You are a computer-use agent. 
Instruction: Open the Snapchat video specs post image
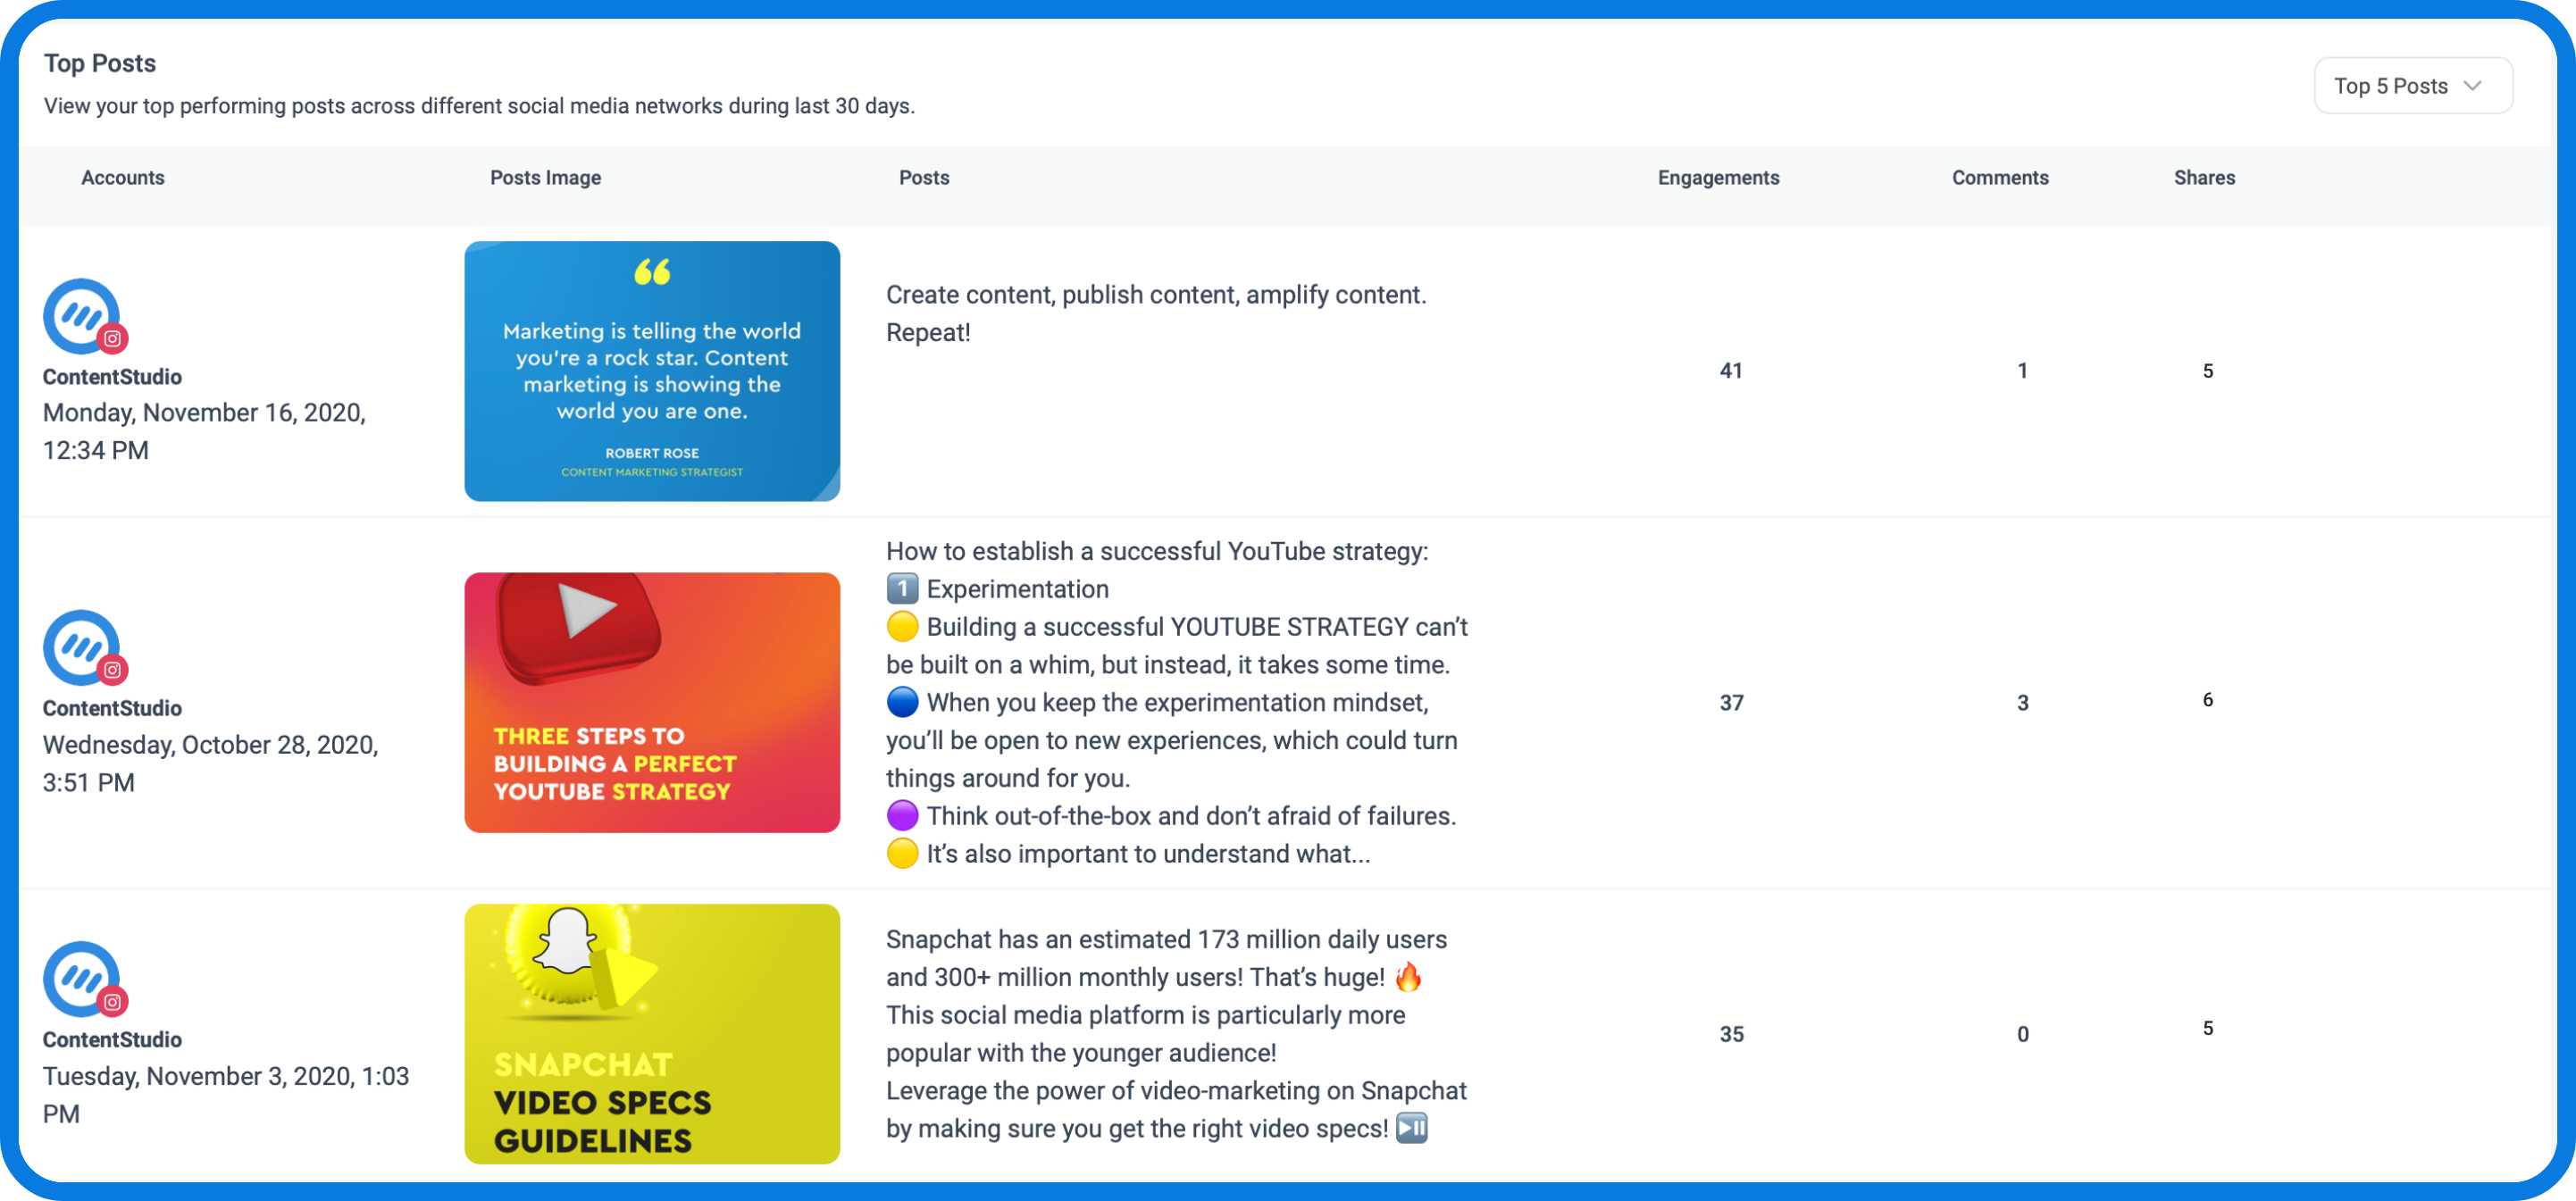tap(652, 1034)
